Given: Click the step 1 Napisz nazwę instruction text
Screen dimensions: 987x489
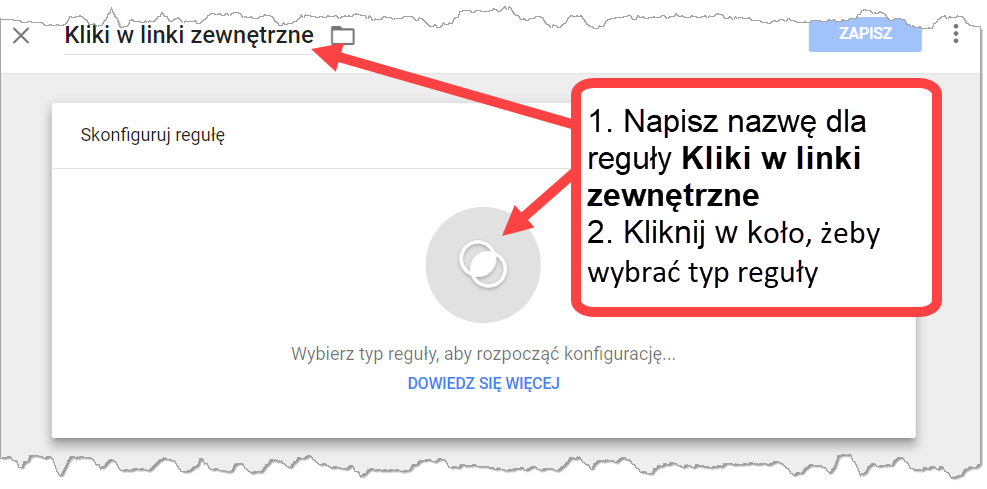Looking at the screenshot, I should coord(726,160).
